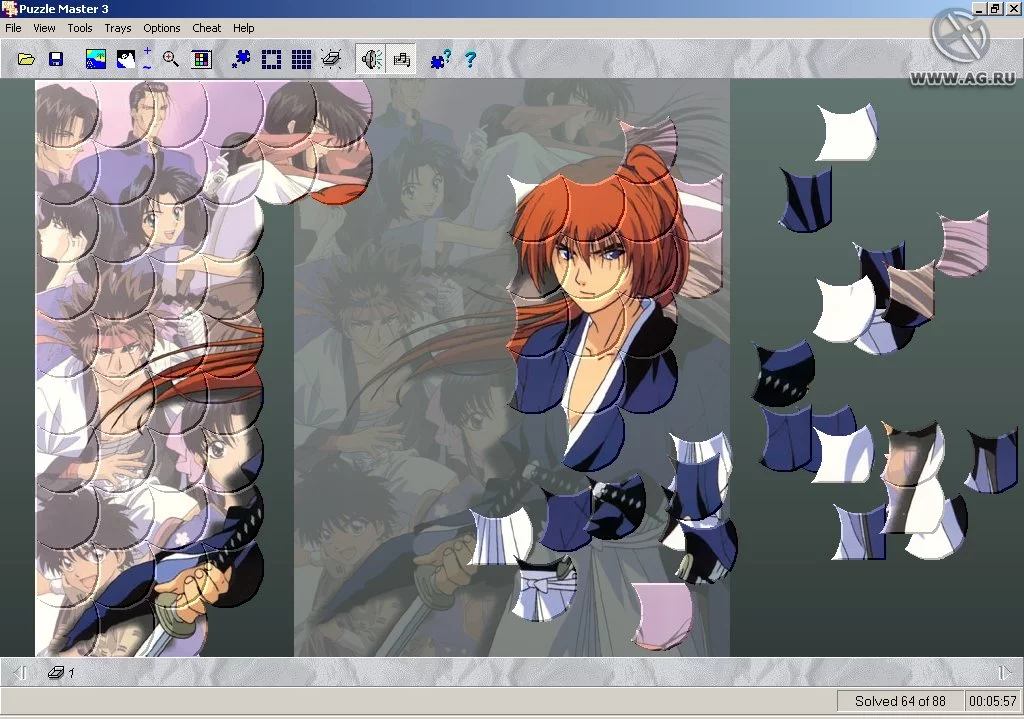
Task: Open the Options menu
Action: (x=161, y=28)
